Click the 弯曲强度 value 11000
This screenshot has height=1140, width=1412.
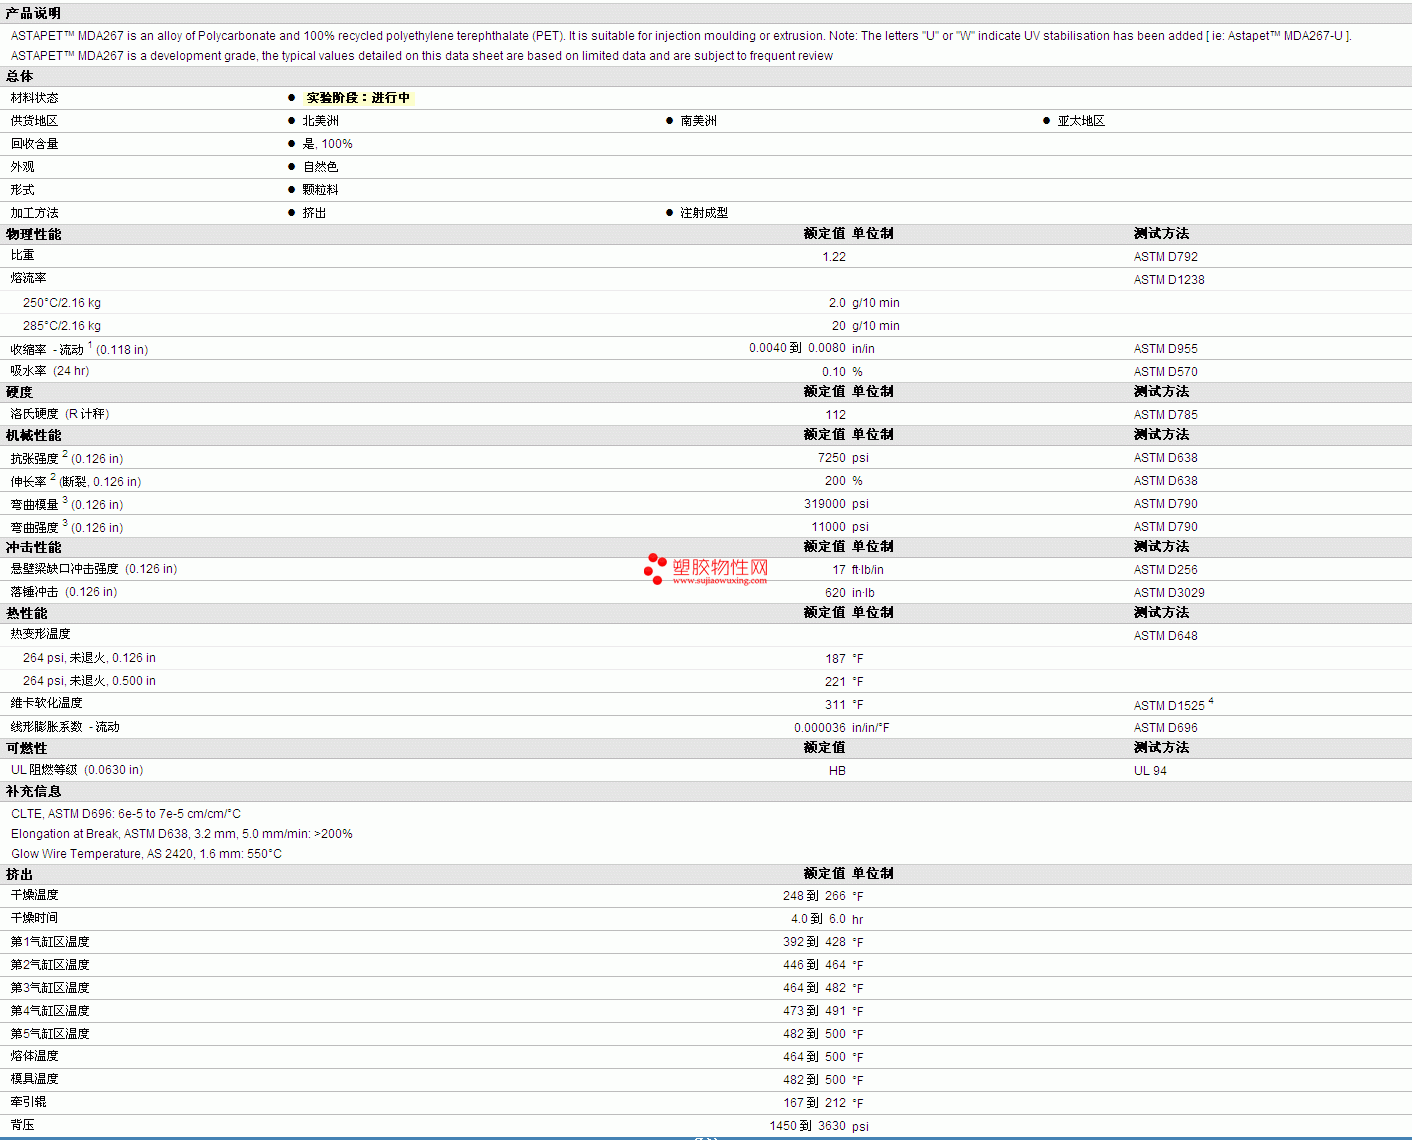[829, 527]
